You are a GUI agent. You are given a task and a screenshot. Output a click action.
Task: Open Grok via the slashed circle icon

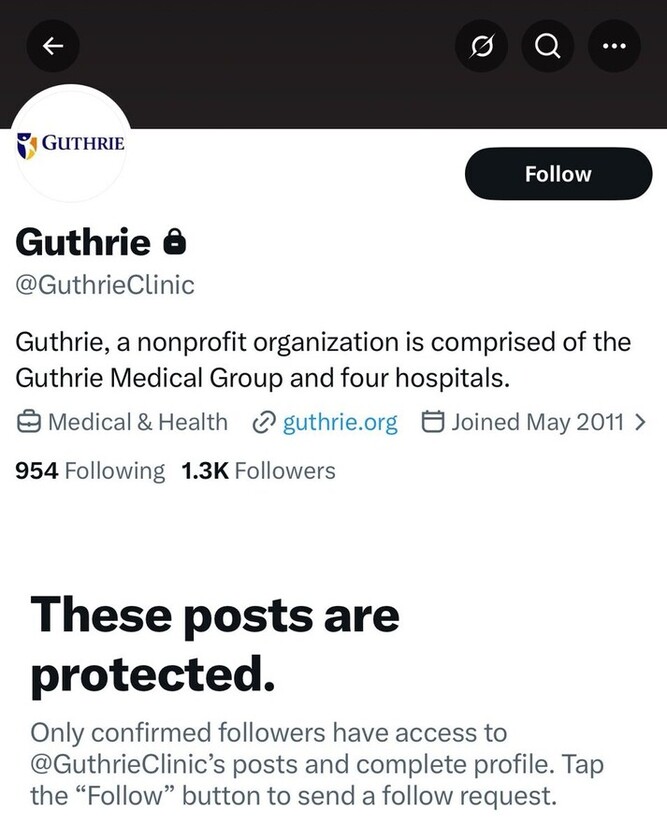tap(481, 46)
